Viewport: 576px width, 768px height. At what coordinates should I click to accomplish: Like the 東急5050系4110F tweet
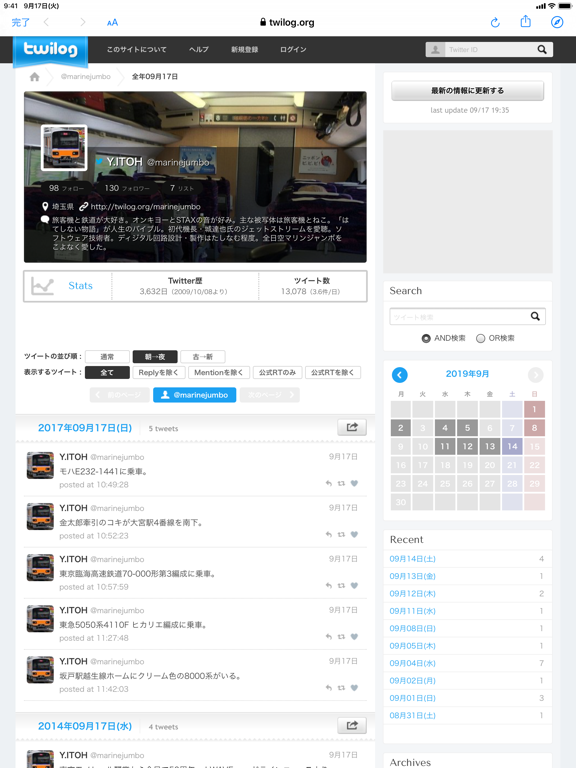[354, 637]
